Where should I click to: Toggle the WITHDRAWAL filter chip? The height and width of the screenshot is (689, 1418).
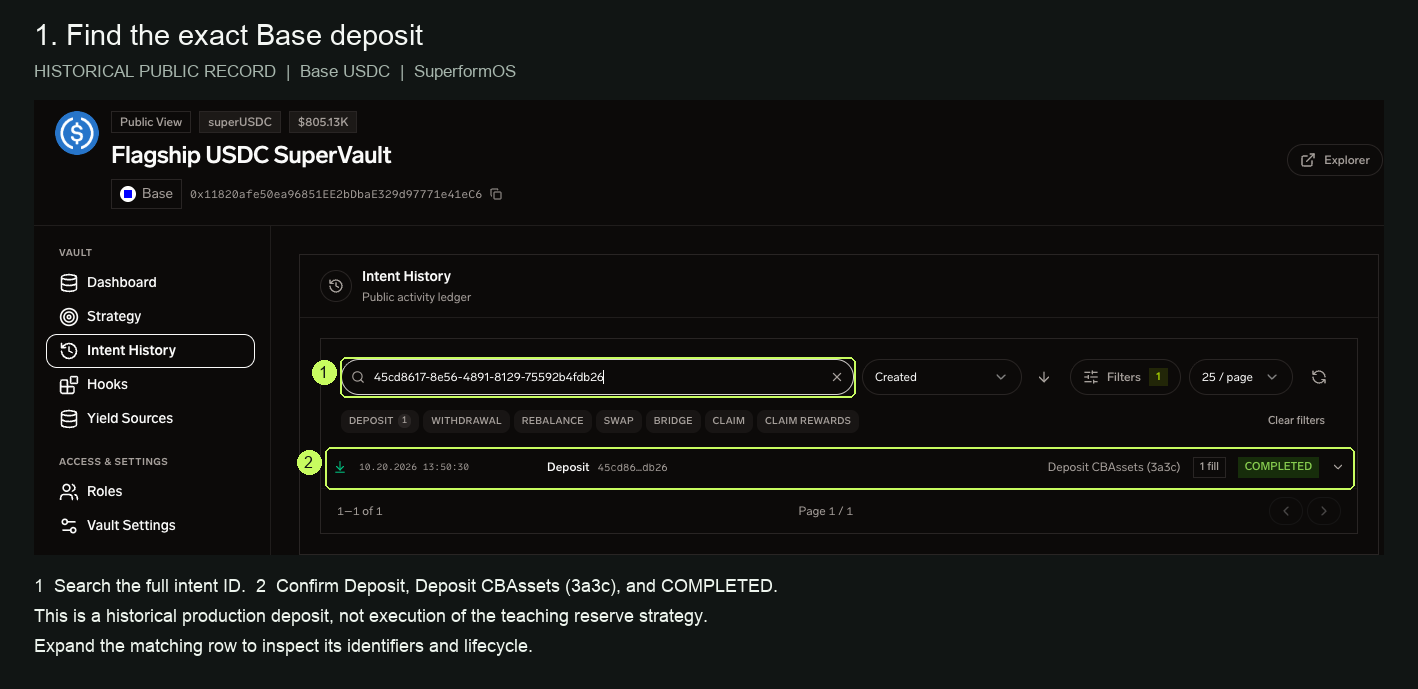(x=466, y=421)
